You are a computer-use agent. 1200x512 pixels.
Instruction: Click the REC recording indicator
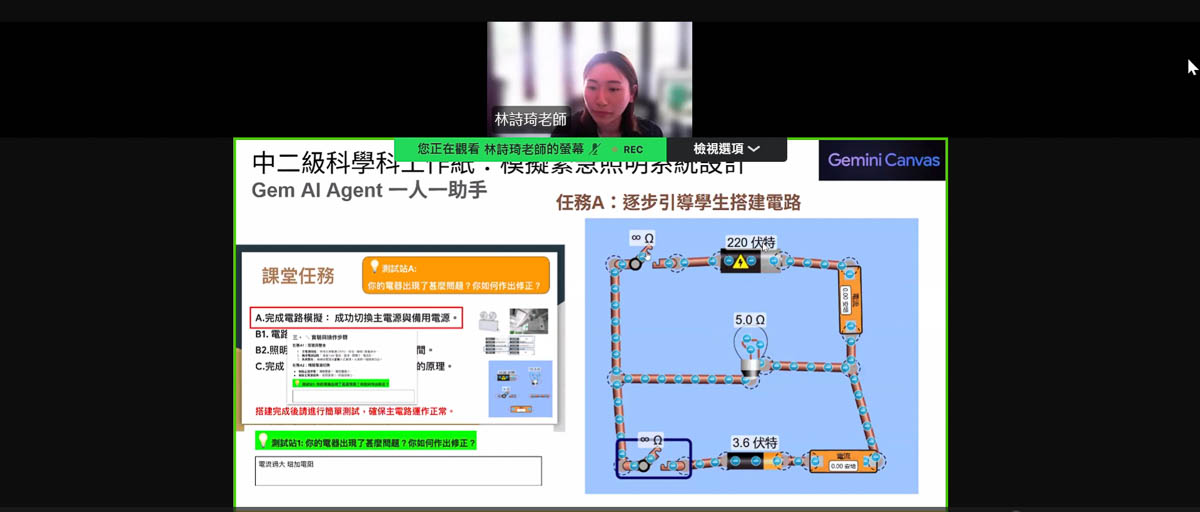(x=628, y=149)
